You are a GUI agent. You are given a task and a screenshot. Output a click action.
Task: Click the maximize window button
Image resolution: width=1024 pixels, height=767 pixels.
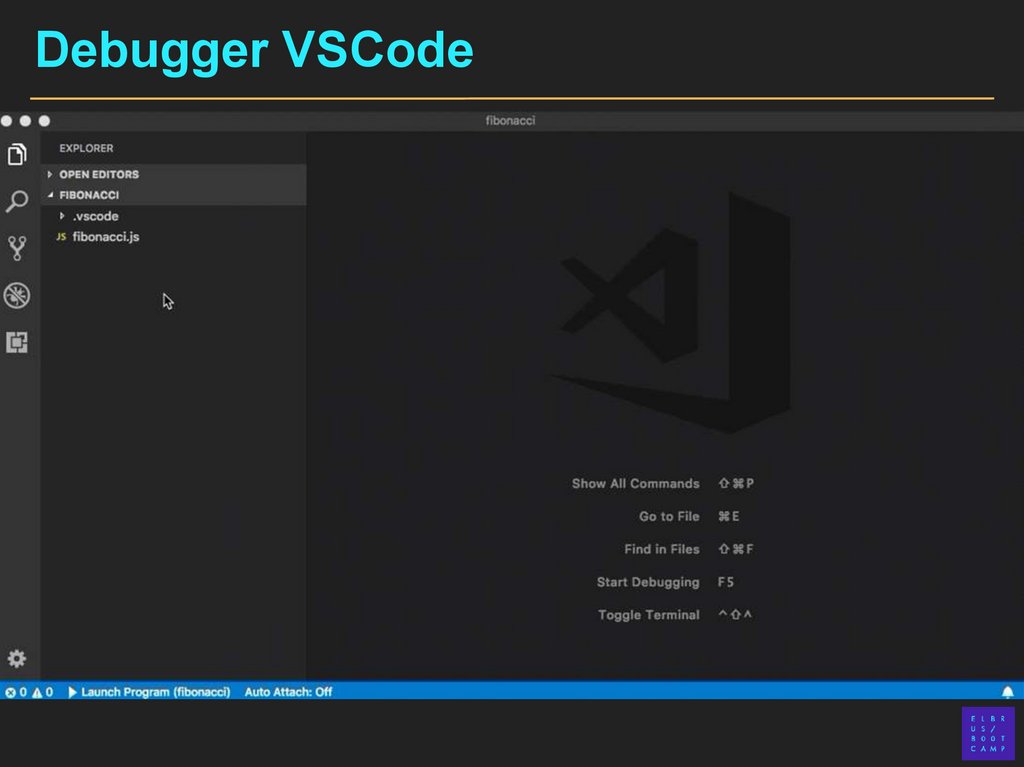(x=44, y=121)
